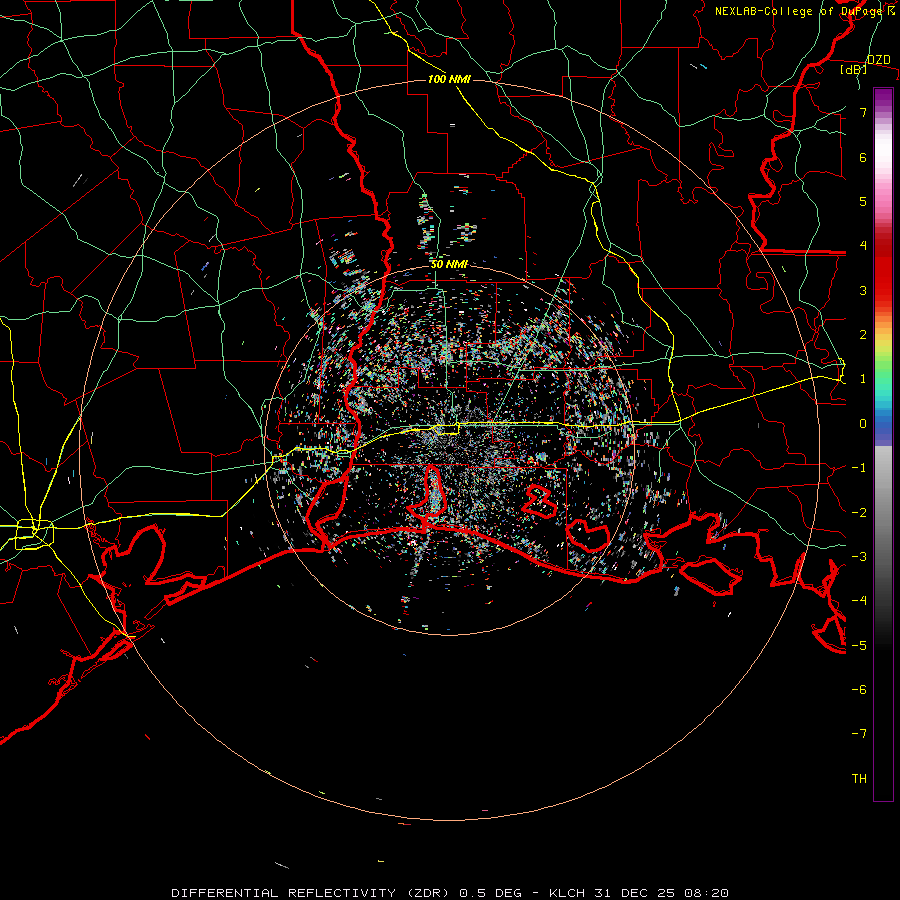Click the 0 value on the color scale
Image resolution: width=900 pixels, height=900 pixels.
coord(863,424)
